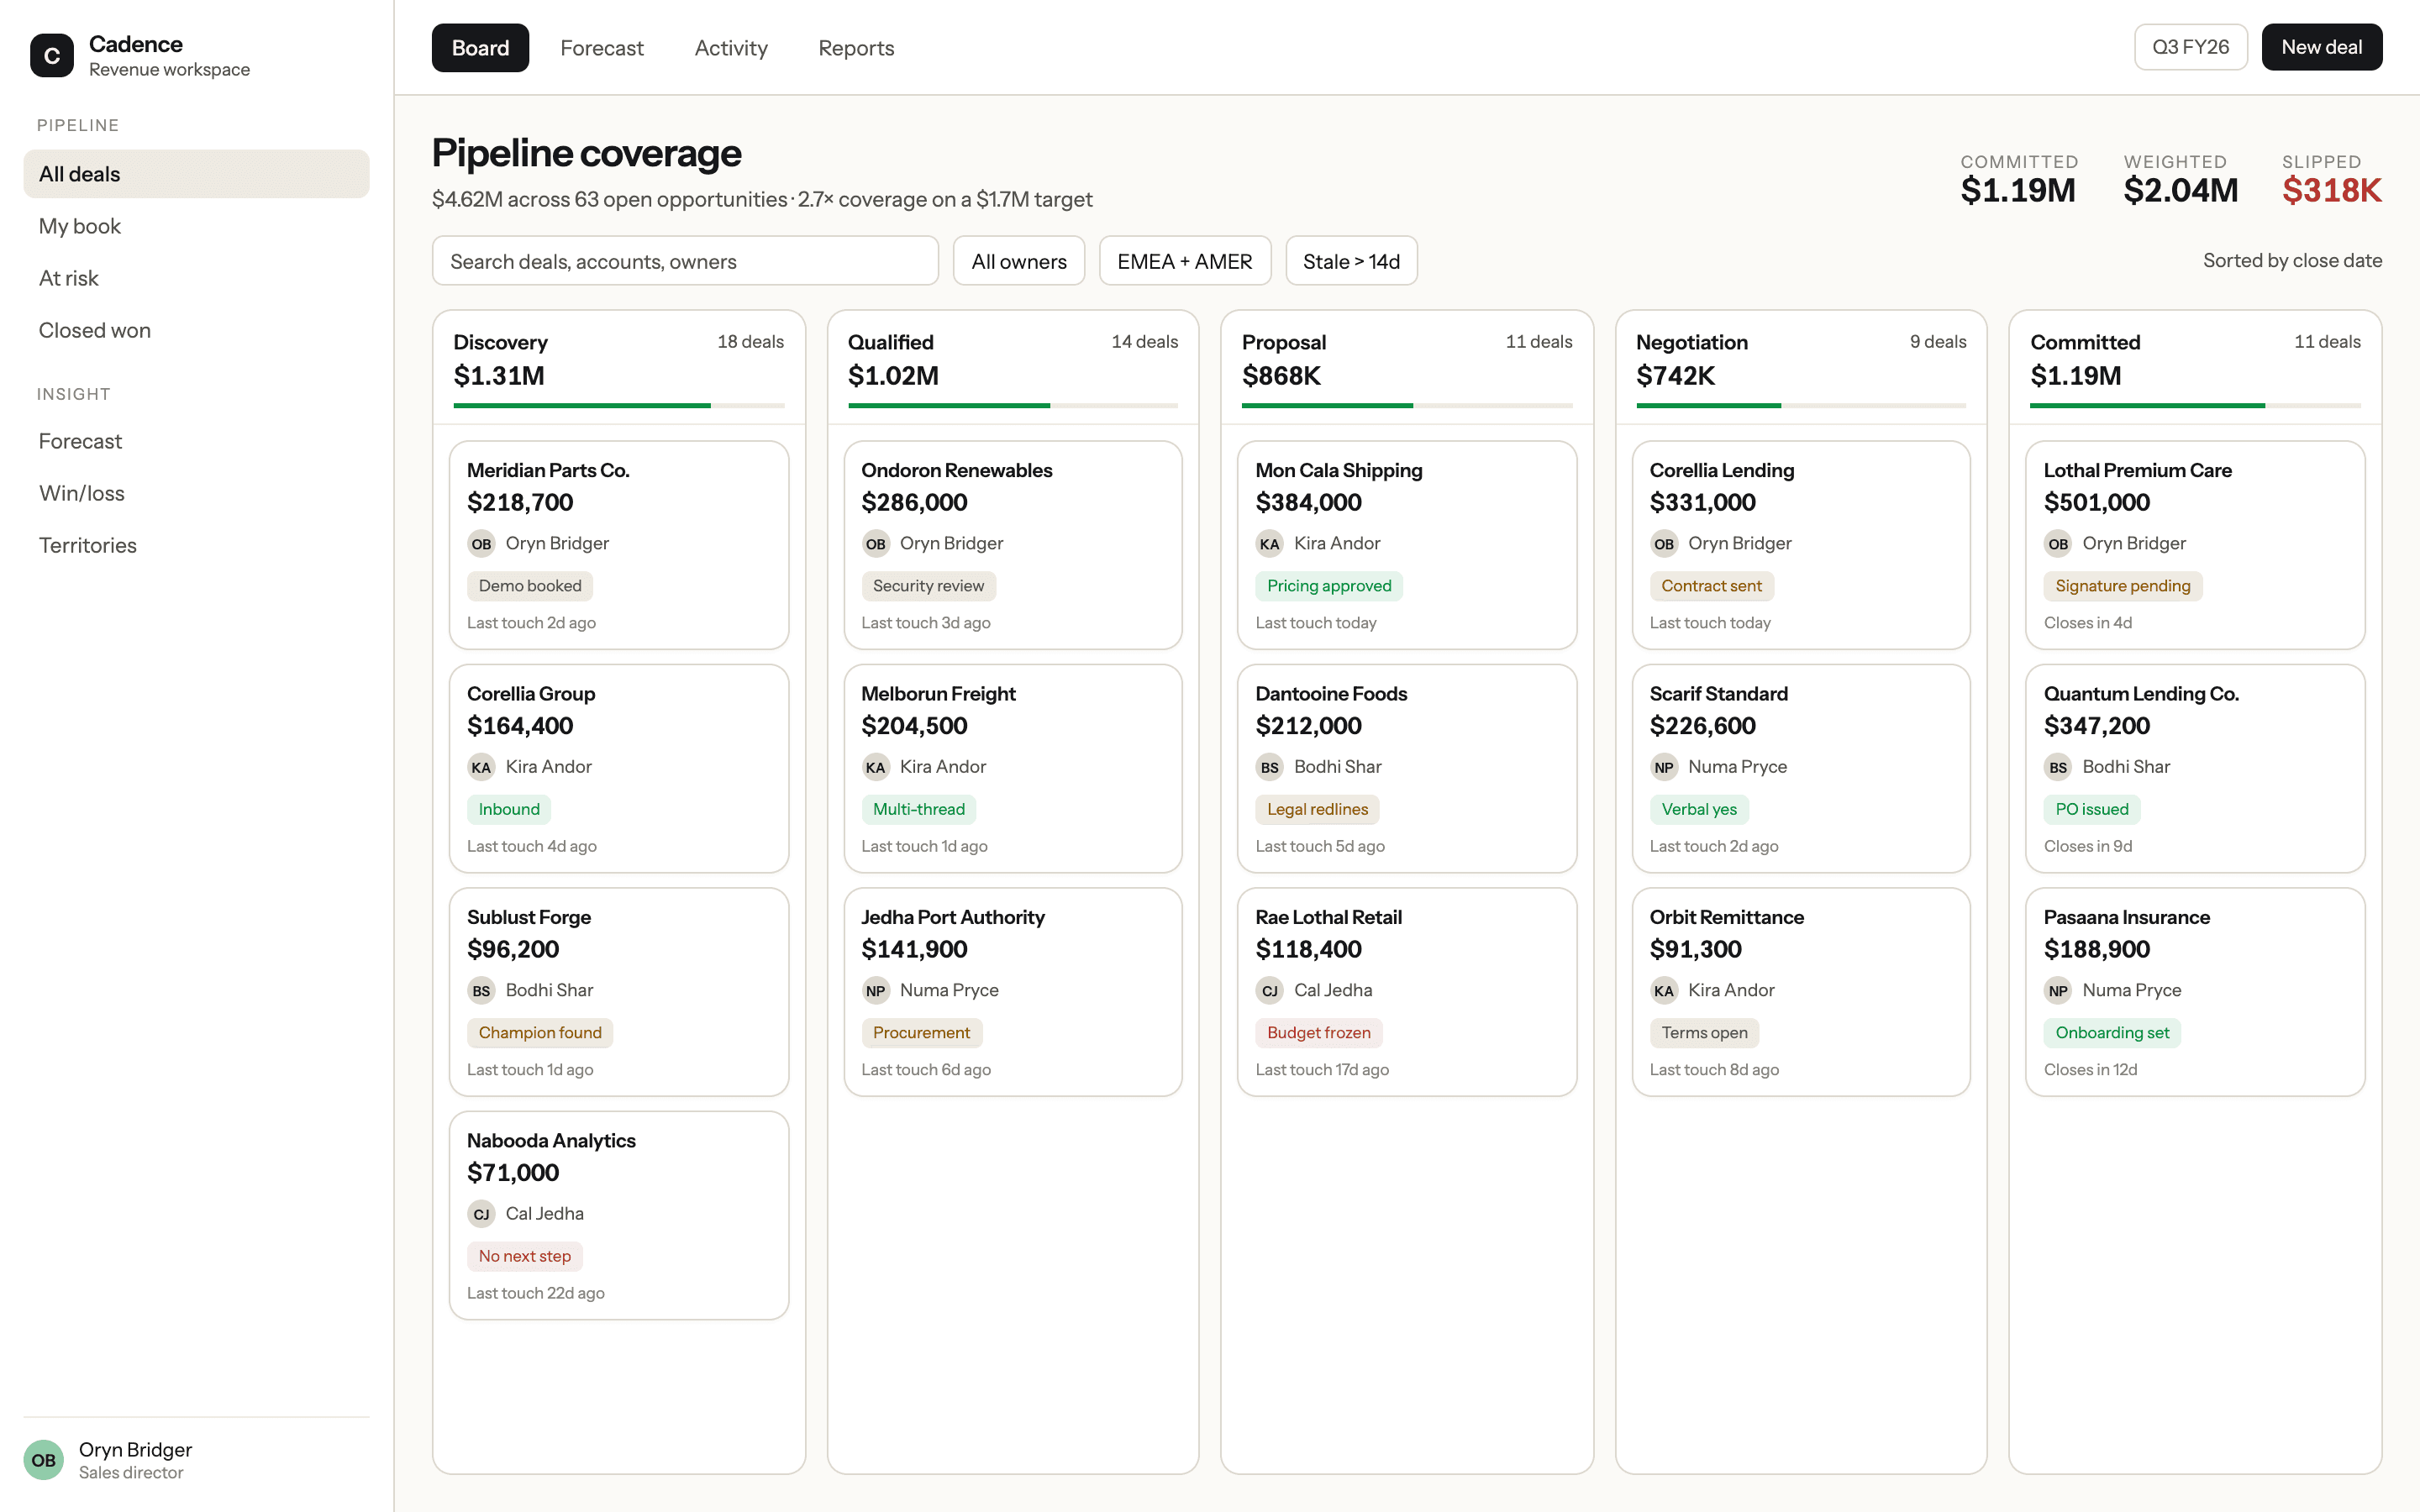This screenshot has width=2420, height=1512.
Task: Click the Procurement tag on Jedha Port Authority
Action: [x=921, y=1033]
